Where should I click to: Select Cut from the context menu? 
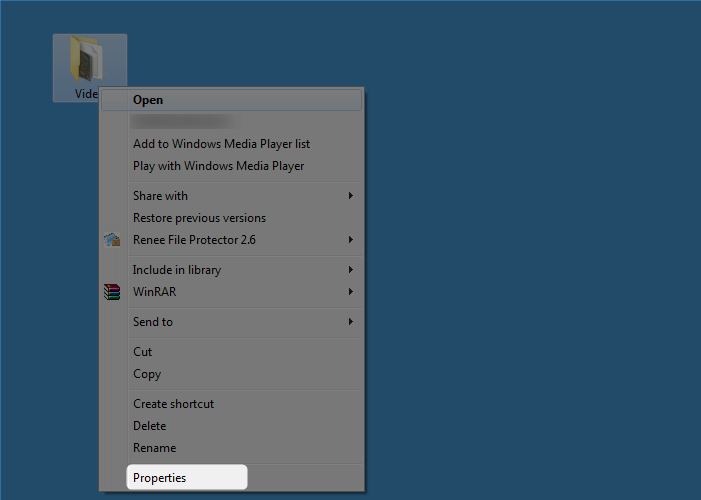143,352
